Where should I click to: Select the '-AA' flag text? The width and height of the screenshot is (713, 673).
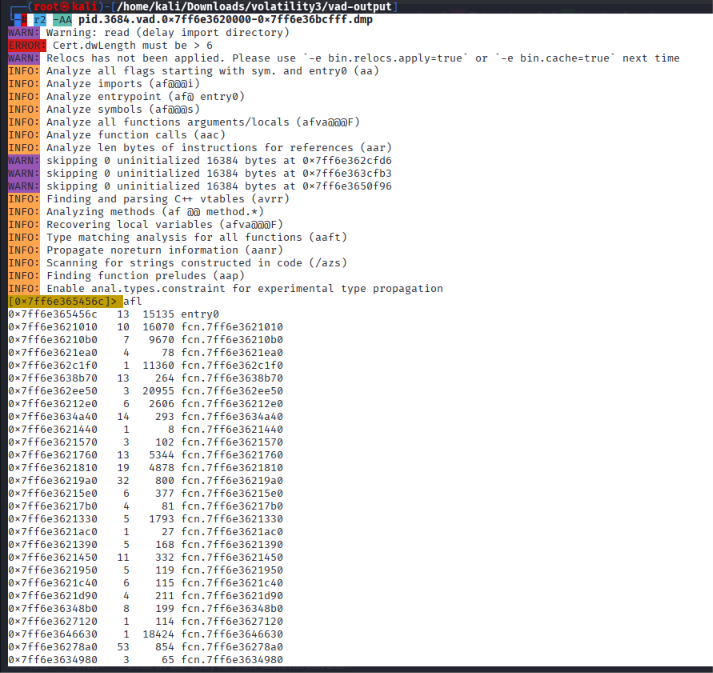[62, 20]
